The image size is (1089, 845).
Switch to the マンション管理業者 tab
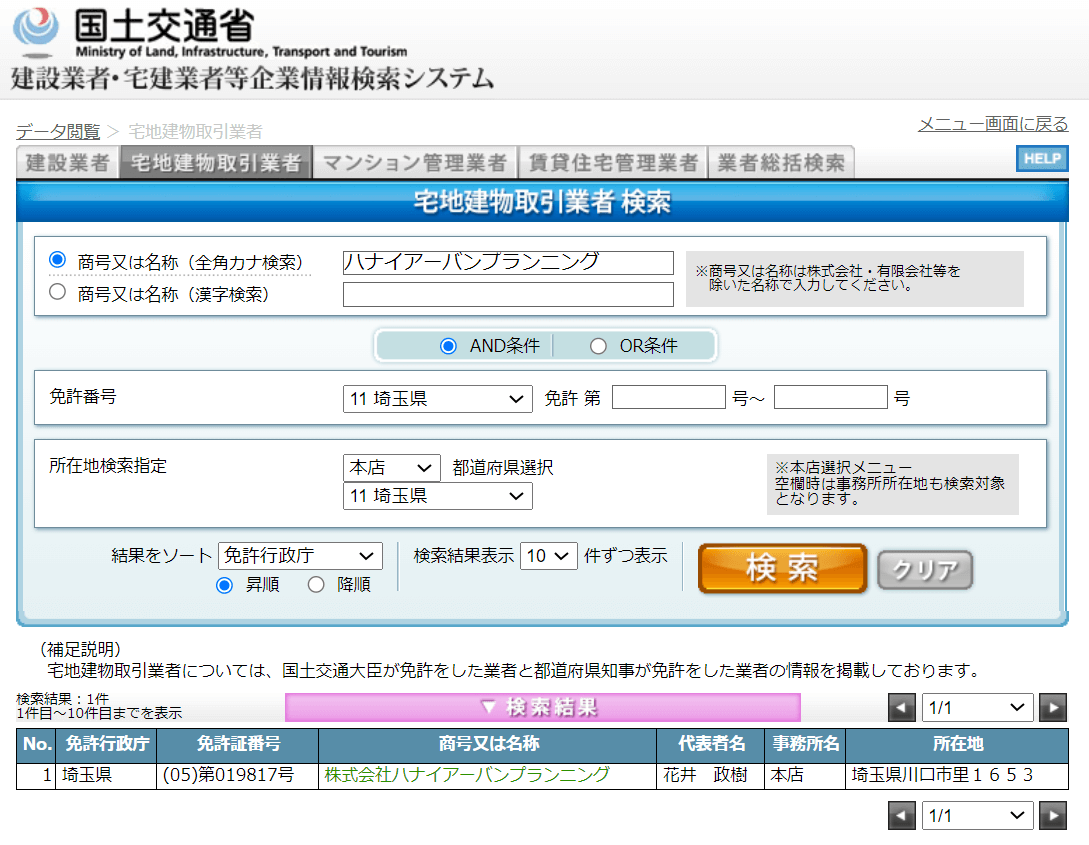(414, 163)
